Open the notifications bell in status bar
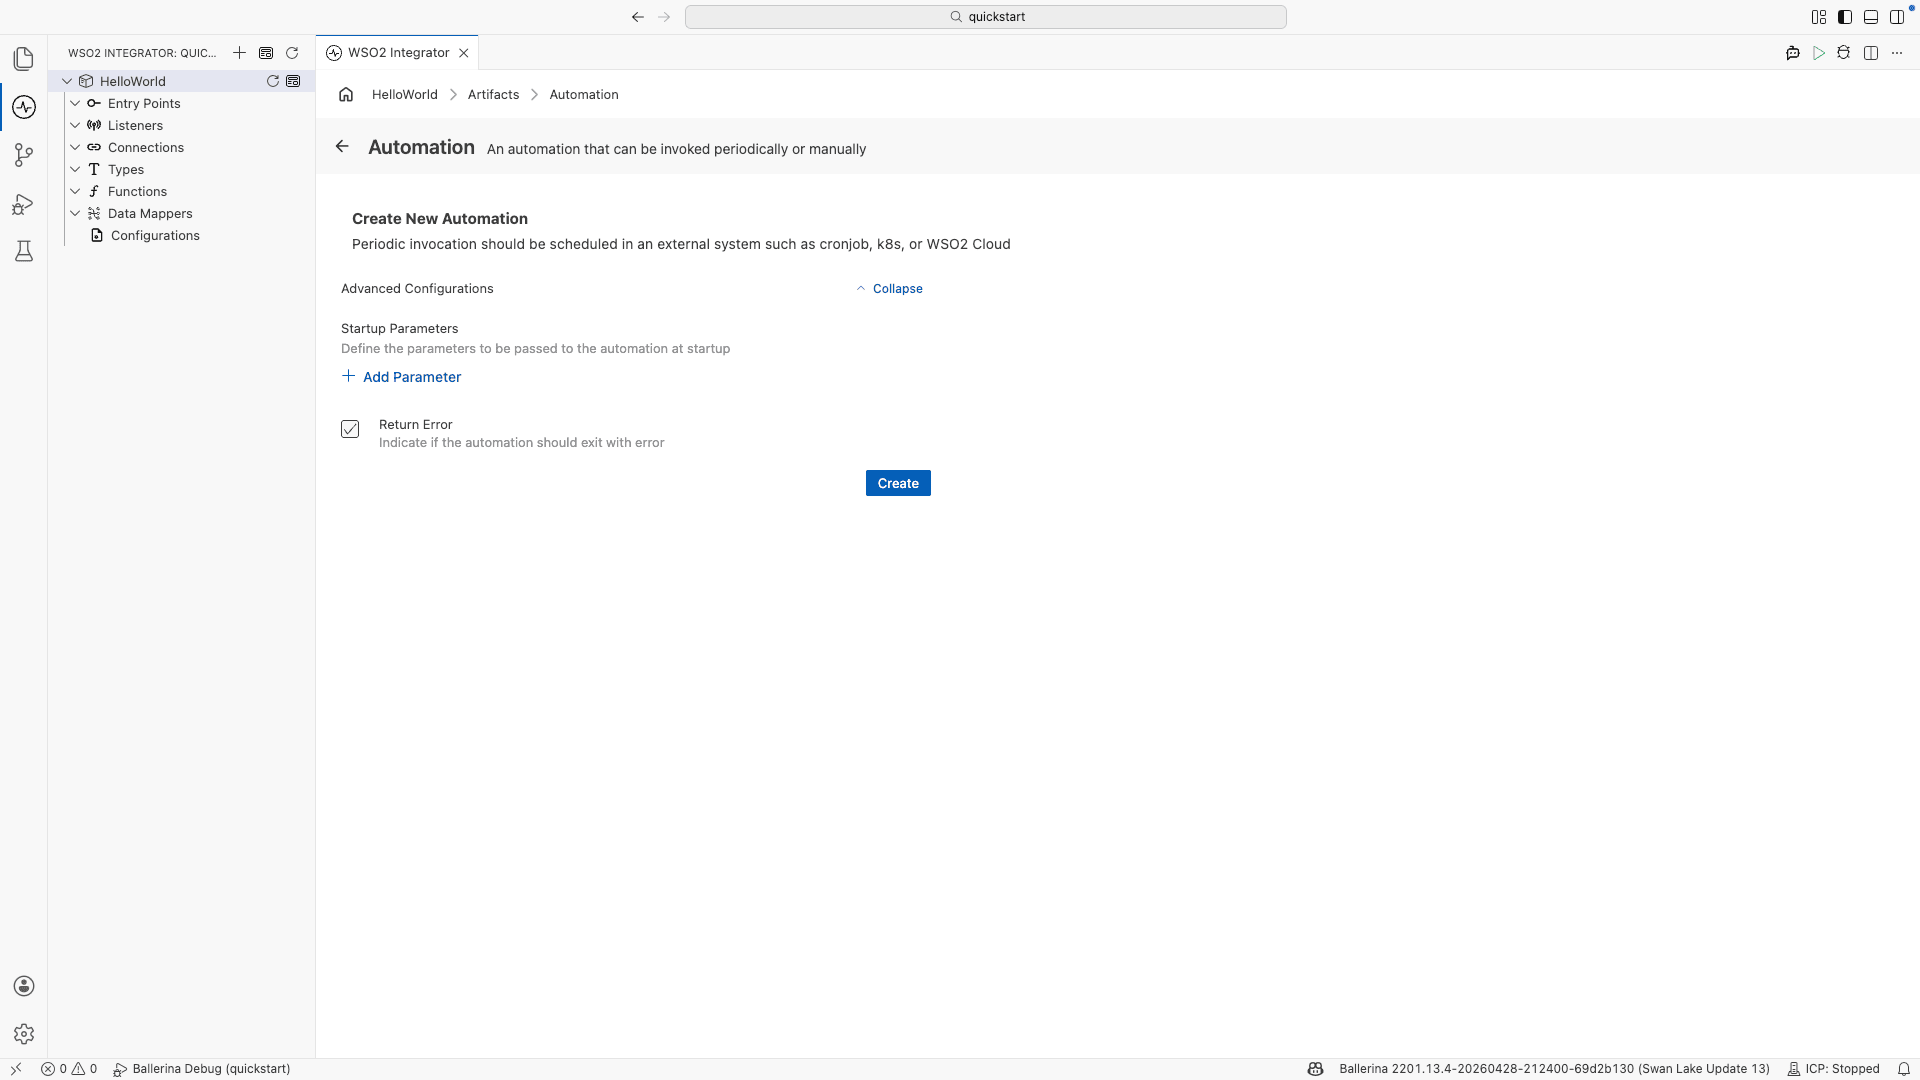The height and width of the screenshot is (1080, 1920). point(1904,1069)
